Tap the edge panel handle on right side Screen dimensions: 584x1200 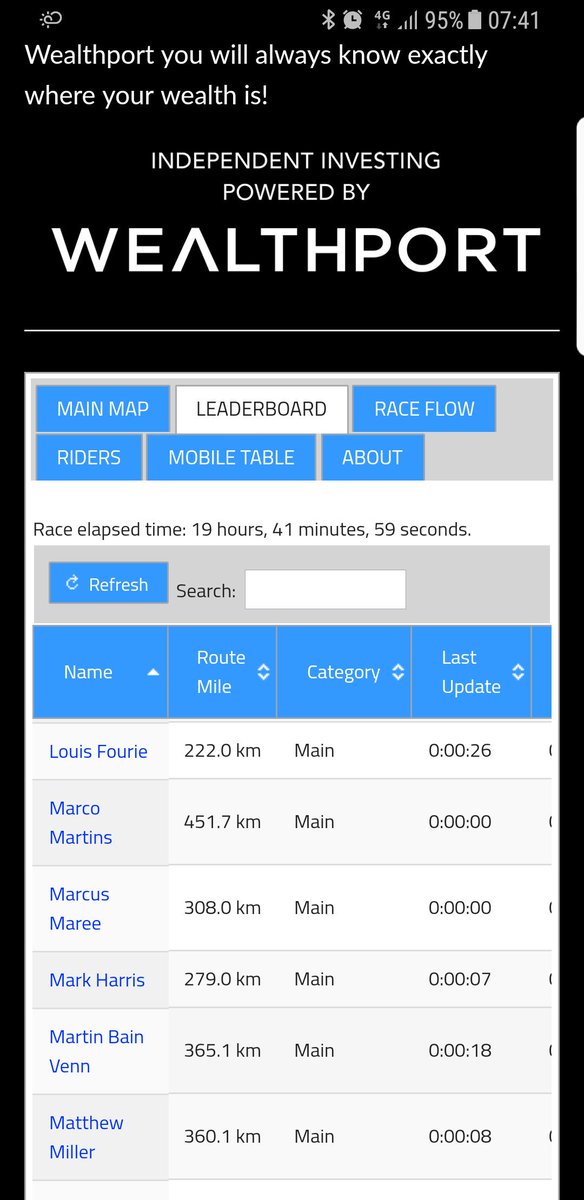point(580,236)
